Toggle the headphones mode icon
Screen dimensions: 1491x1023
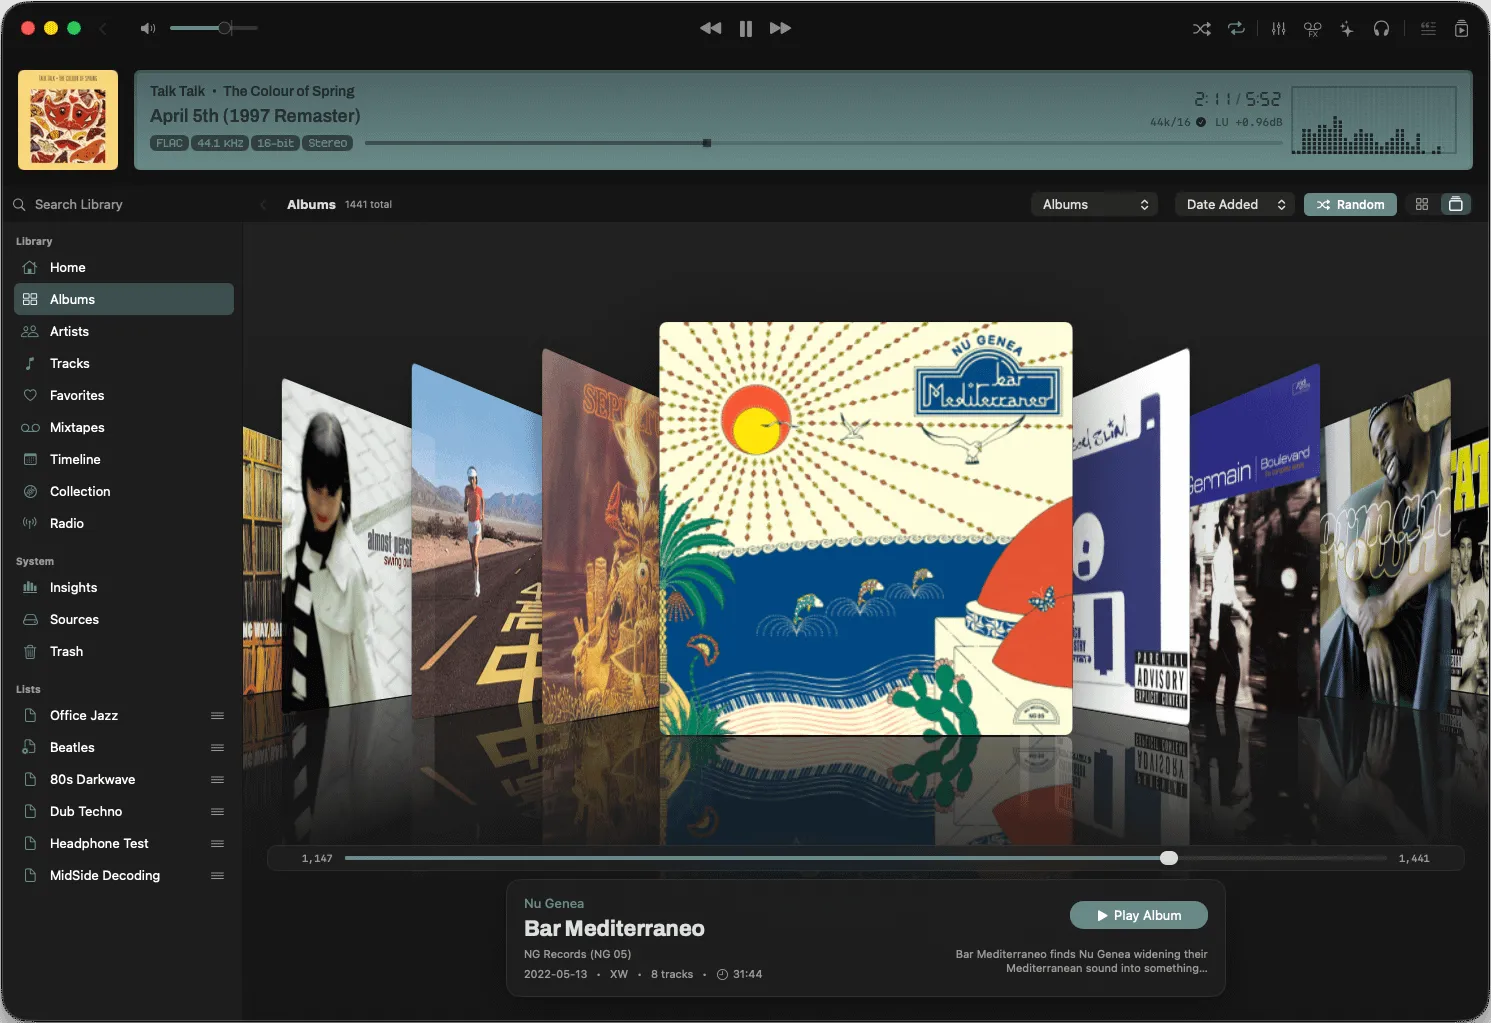1381,29
